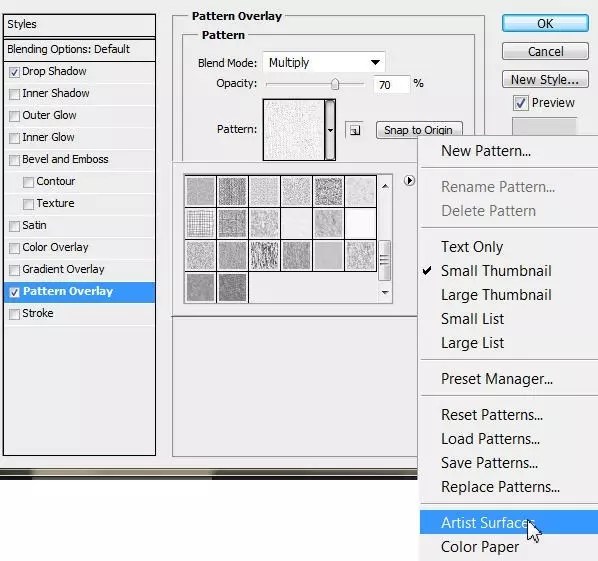Open the pattern picker dropdown arrow
The width and height of the screenshot is (598, 561).
(330, 130)
